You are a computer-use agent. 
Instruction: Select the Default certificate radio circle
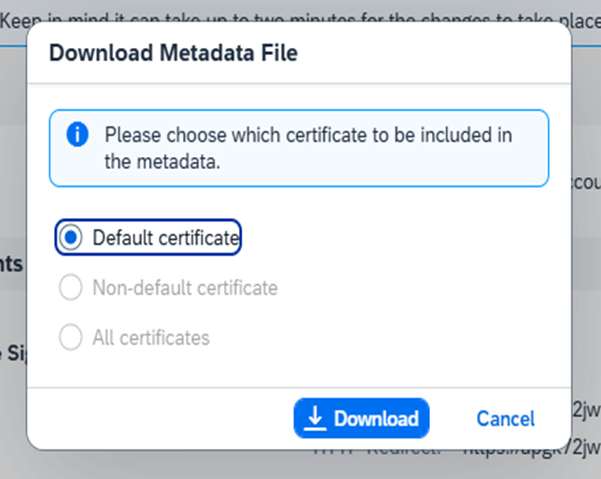tap(70, 238)
